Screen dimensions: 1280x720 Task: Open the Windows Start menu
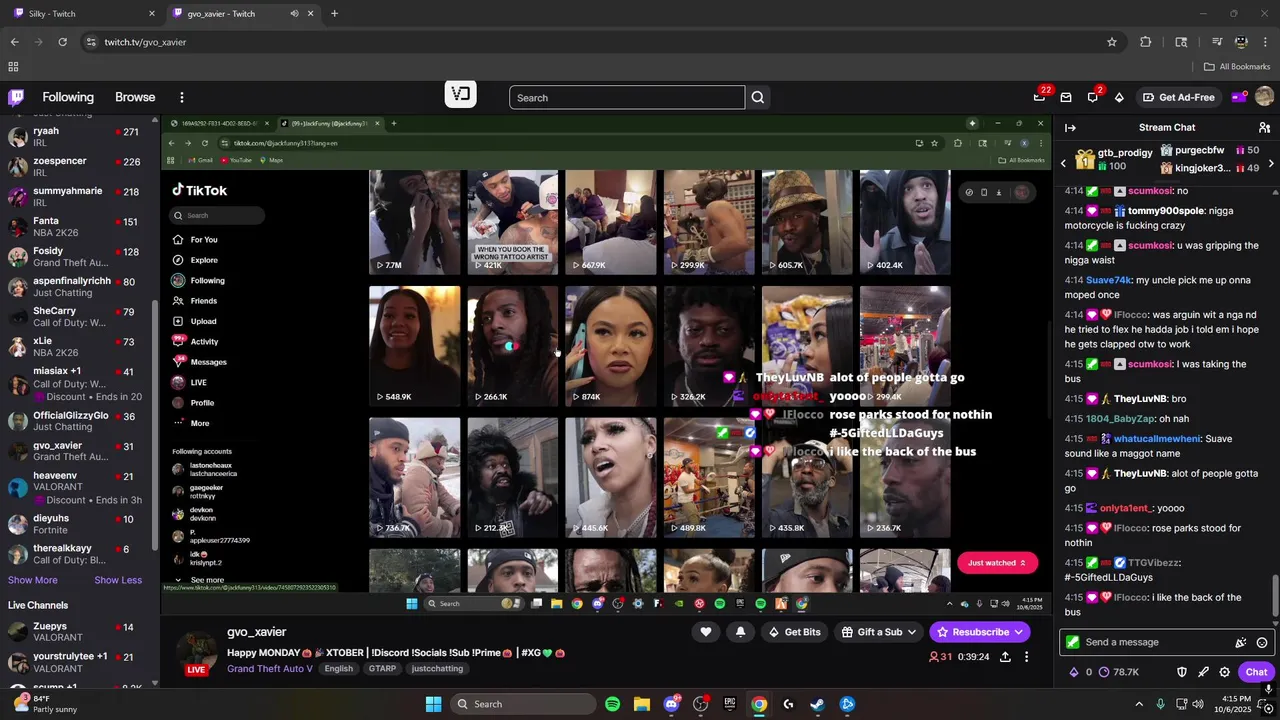433,704
